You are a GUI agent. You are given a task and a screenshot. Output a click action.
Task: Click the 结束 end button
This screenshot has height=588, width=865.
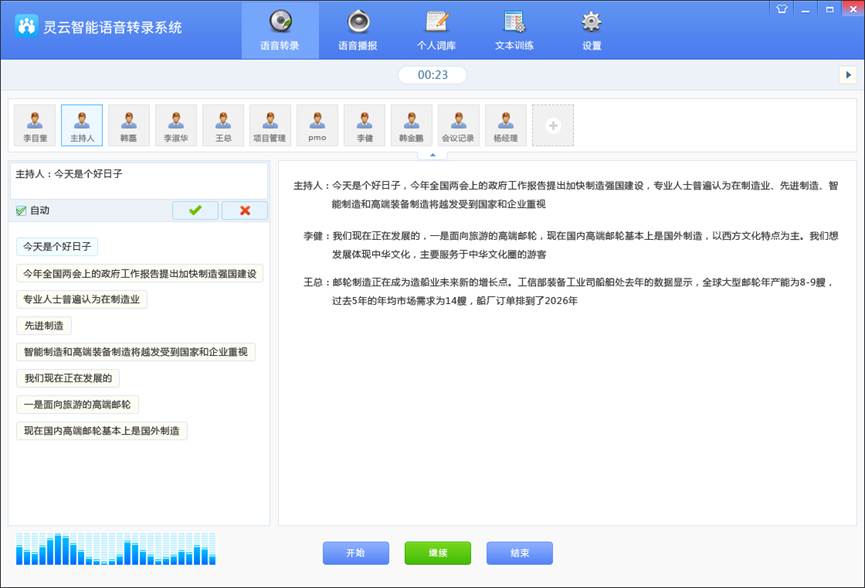pos(520,552)
